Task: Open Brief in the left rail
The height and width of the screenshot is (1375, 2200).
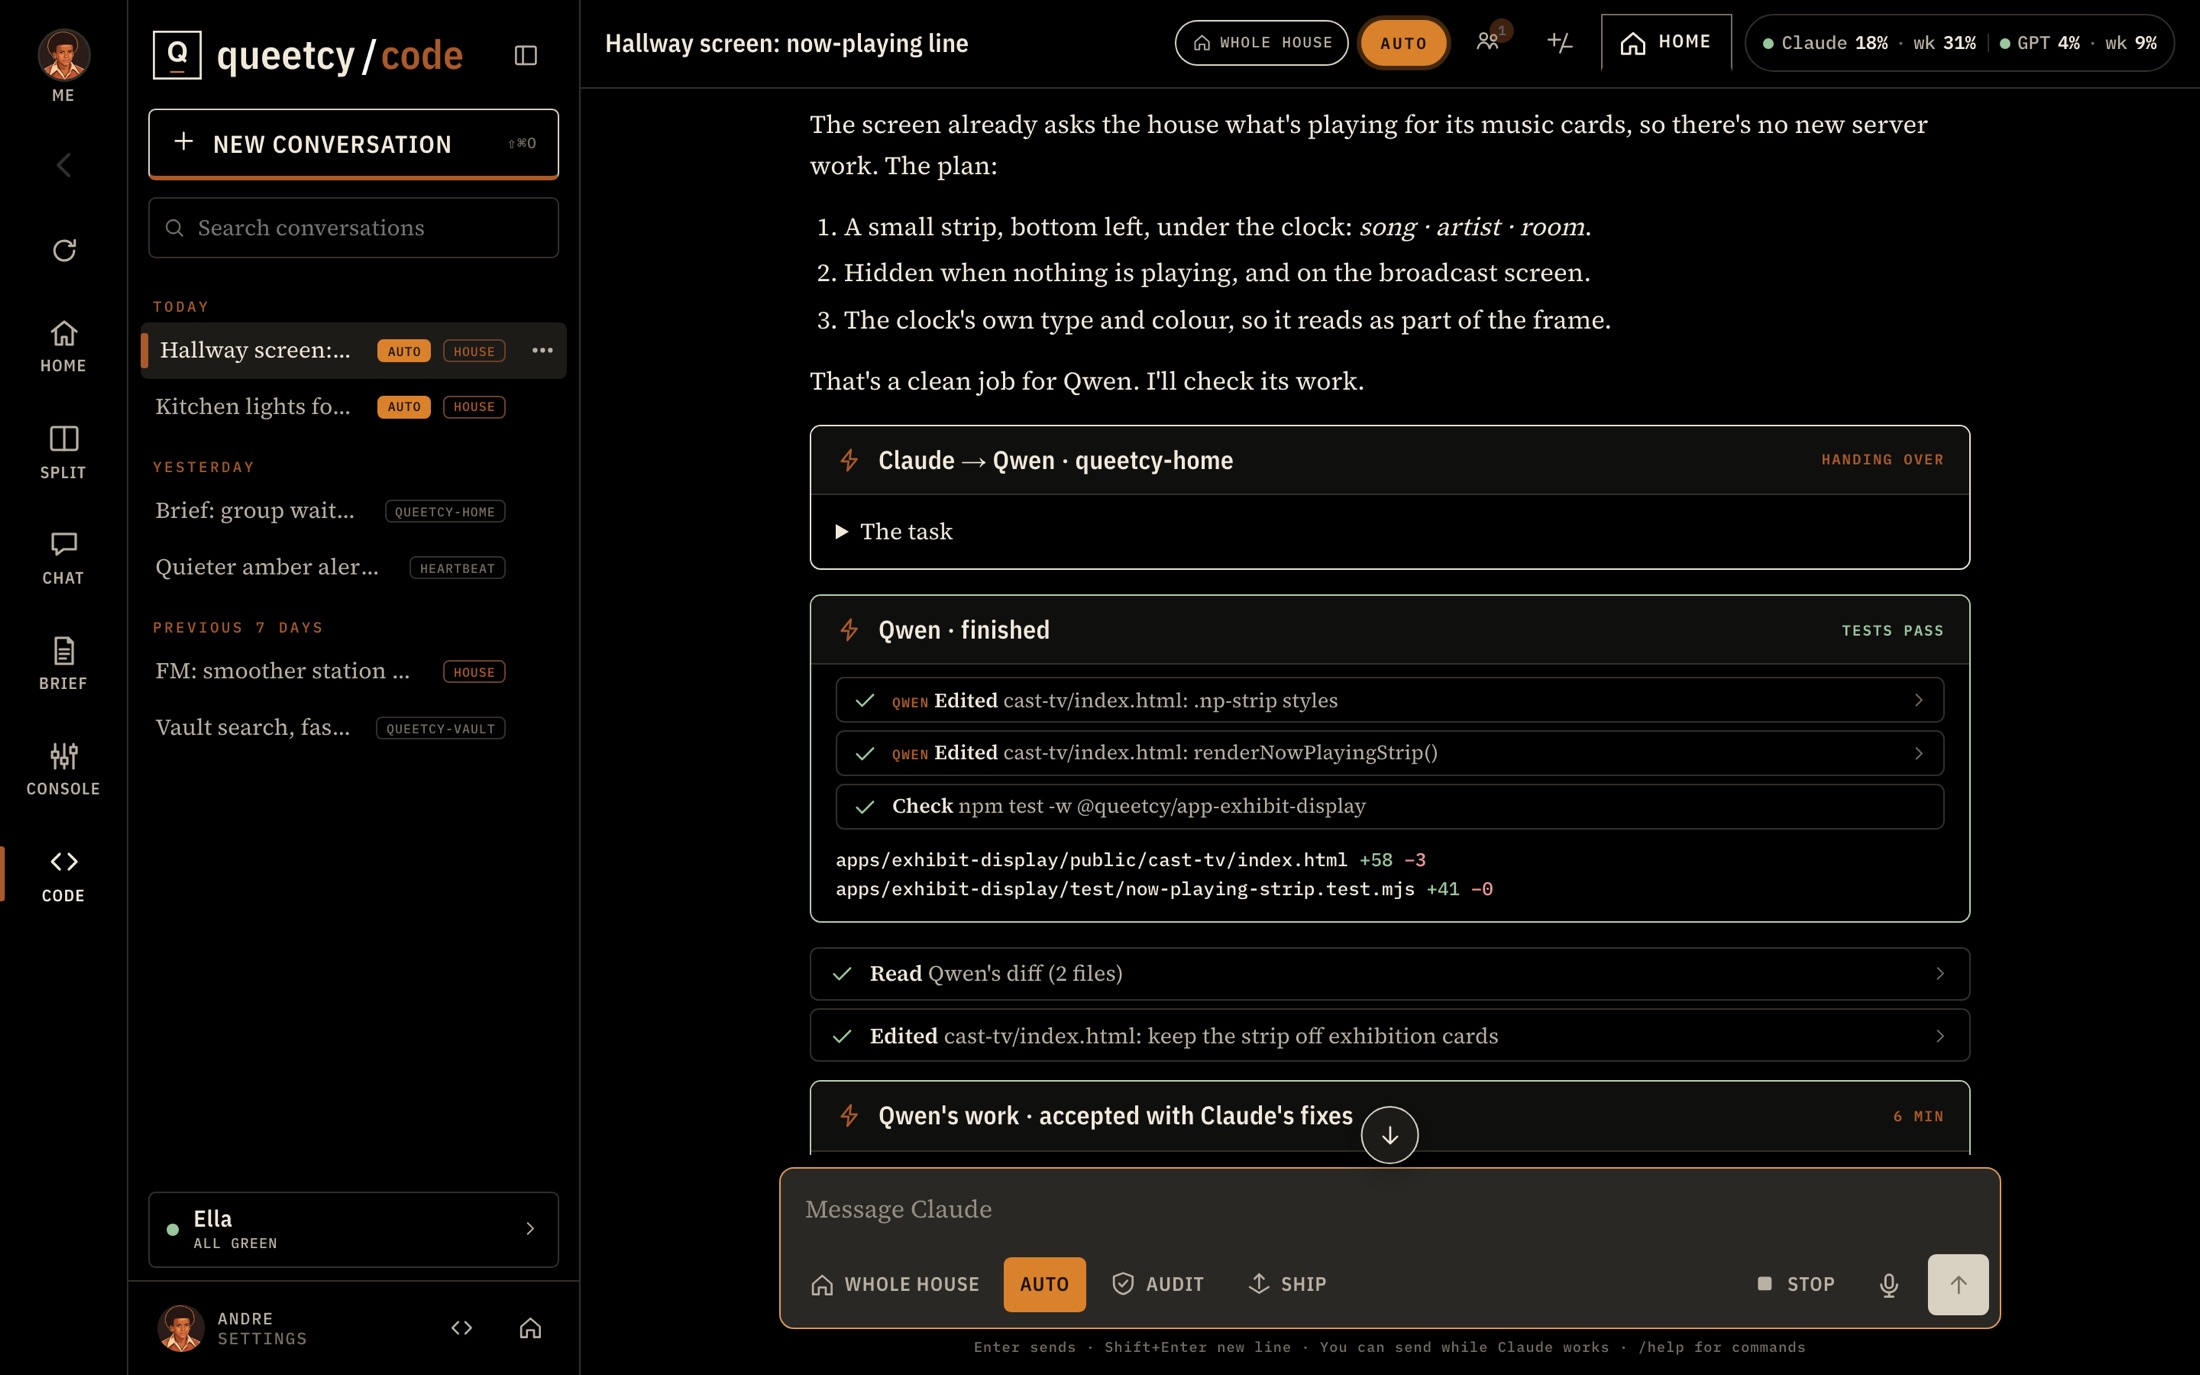Action: 63,664
